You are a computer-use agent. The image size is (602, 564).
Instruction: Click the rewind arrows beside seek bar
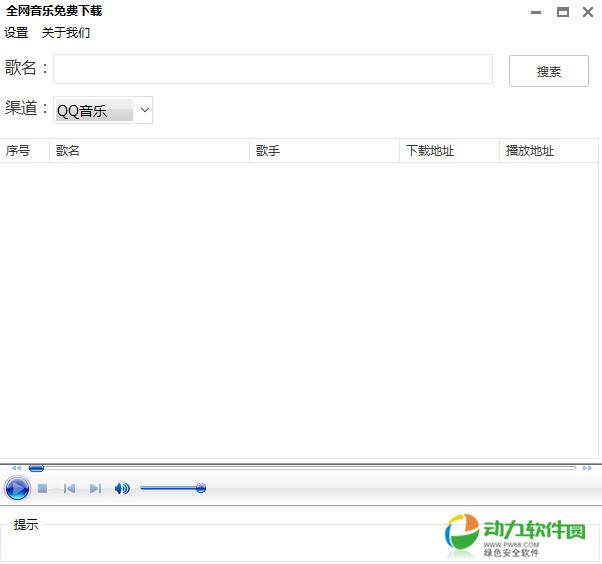click(16, 468)
